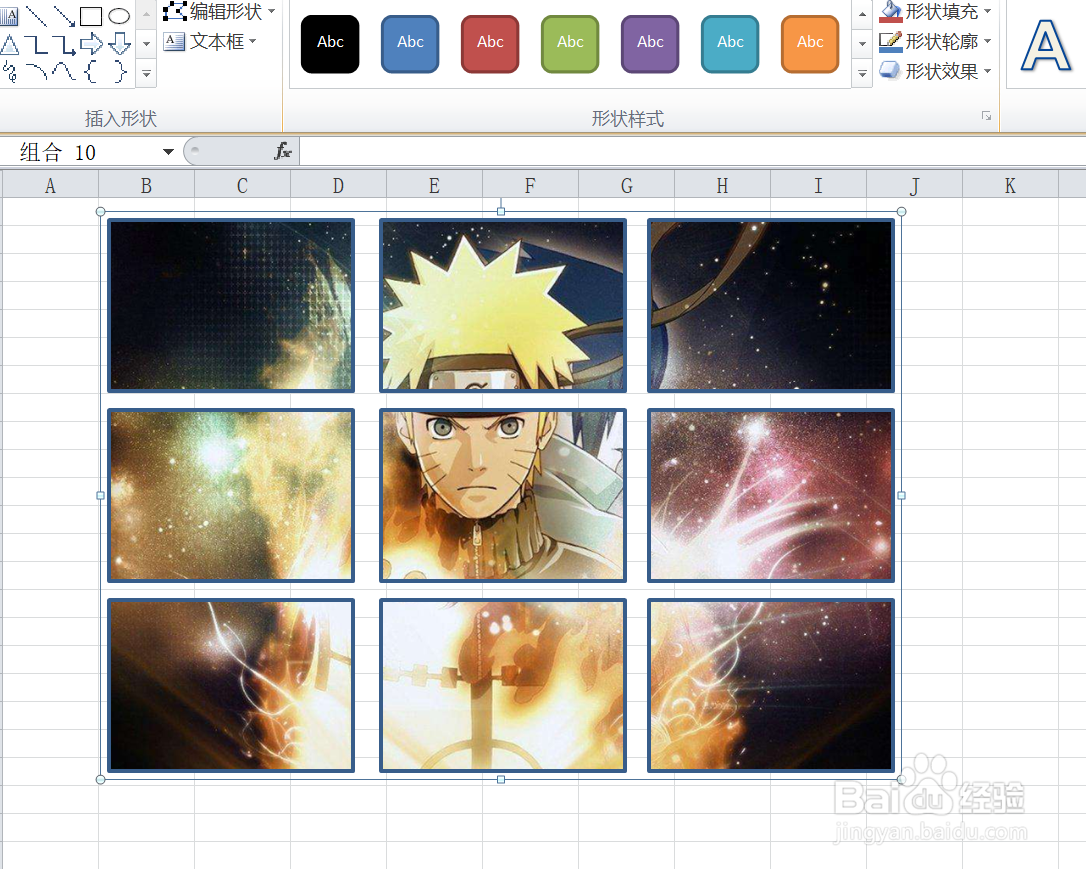The image size is (1086, 869).
Task: Select the arc shape
Action: click(36, 71)
